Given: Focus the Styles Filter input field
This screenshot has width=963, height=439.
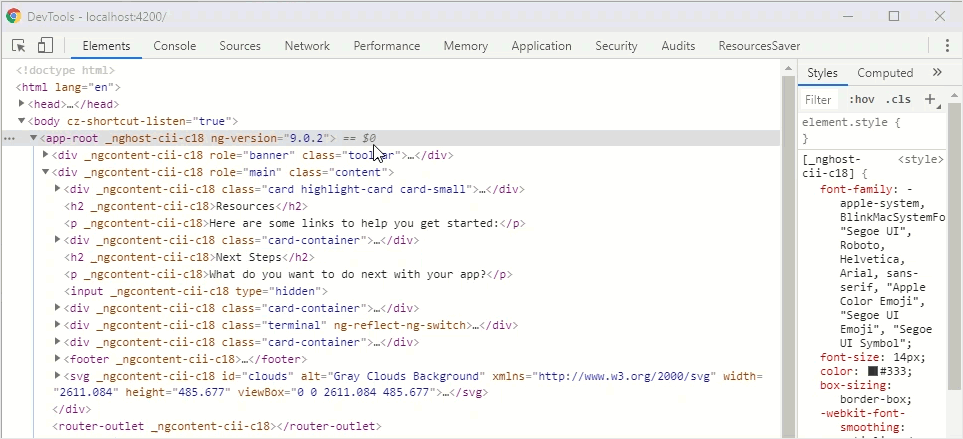Looking at the screenshot, I should click(819, 99).
